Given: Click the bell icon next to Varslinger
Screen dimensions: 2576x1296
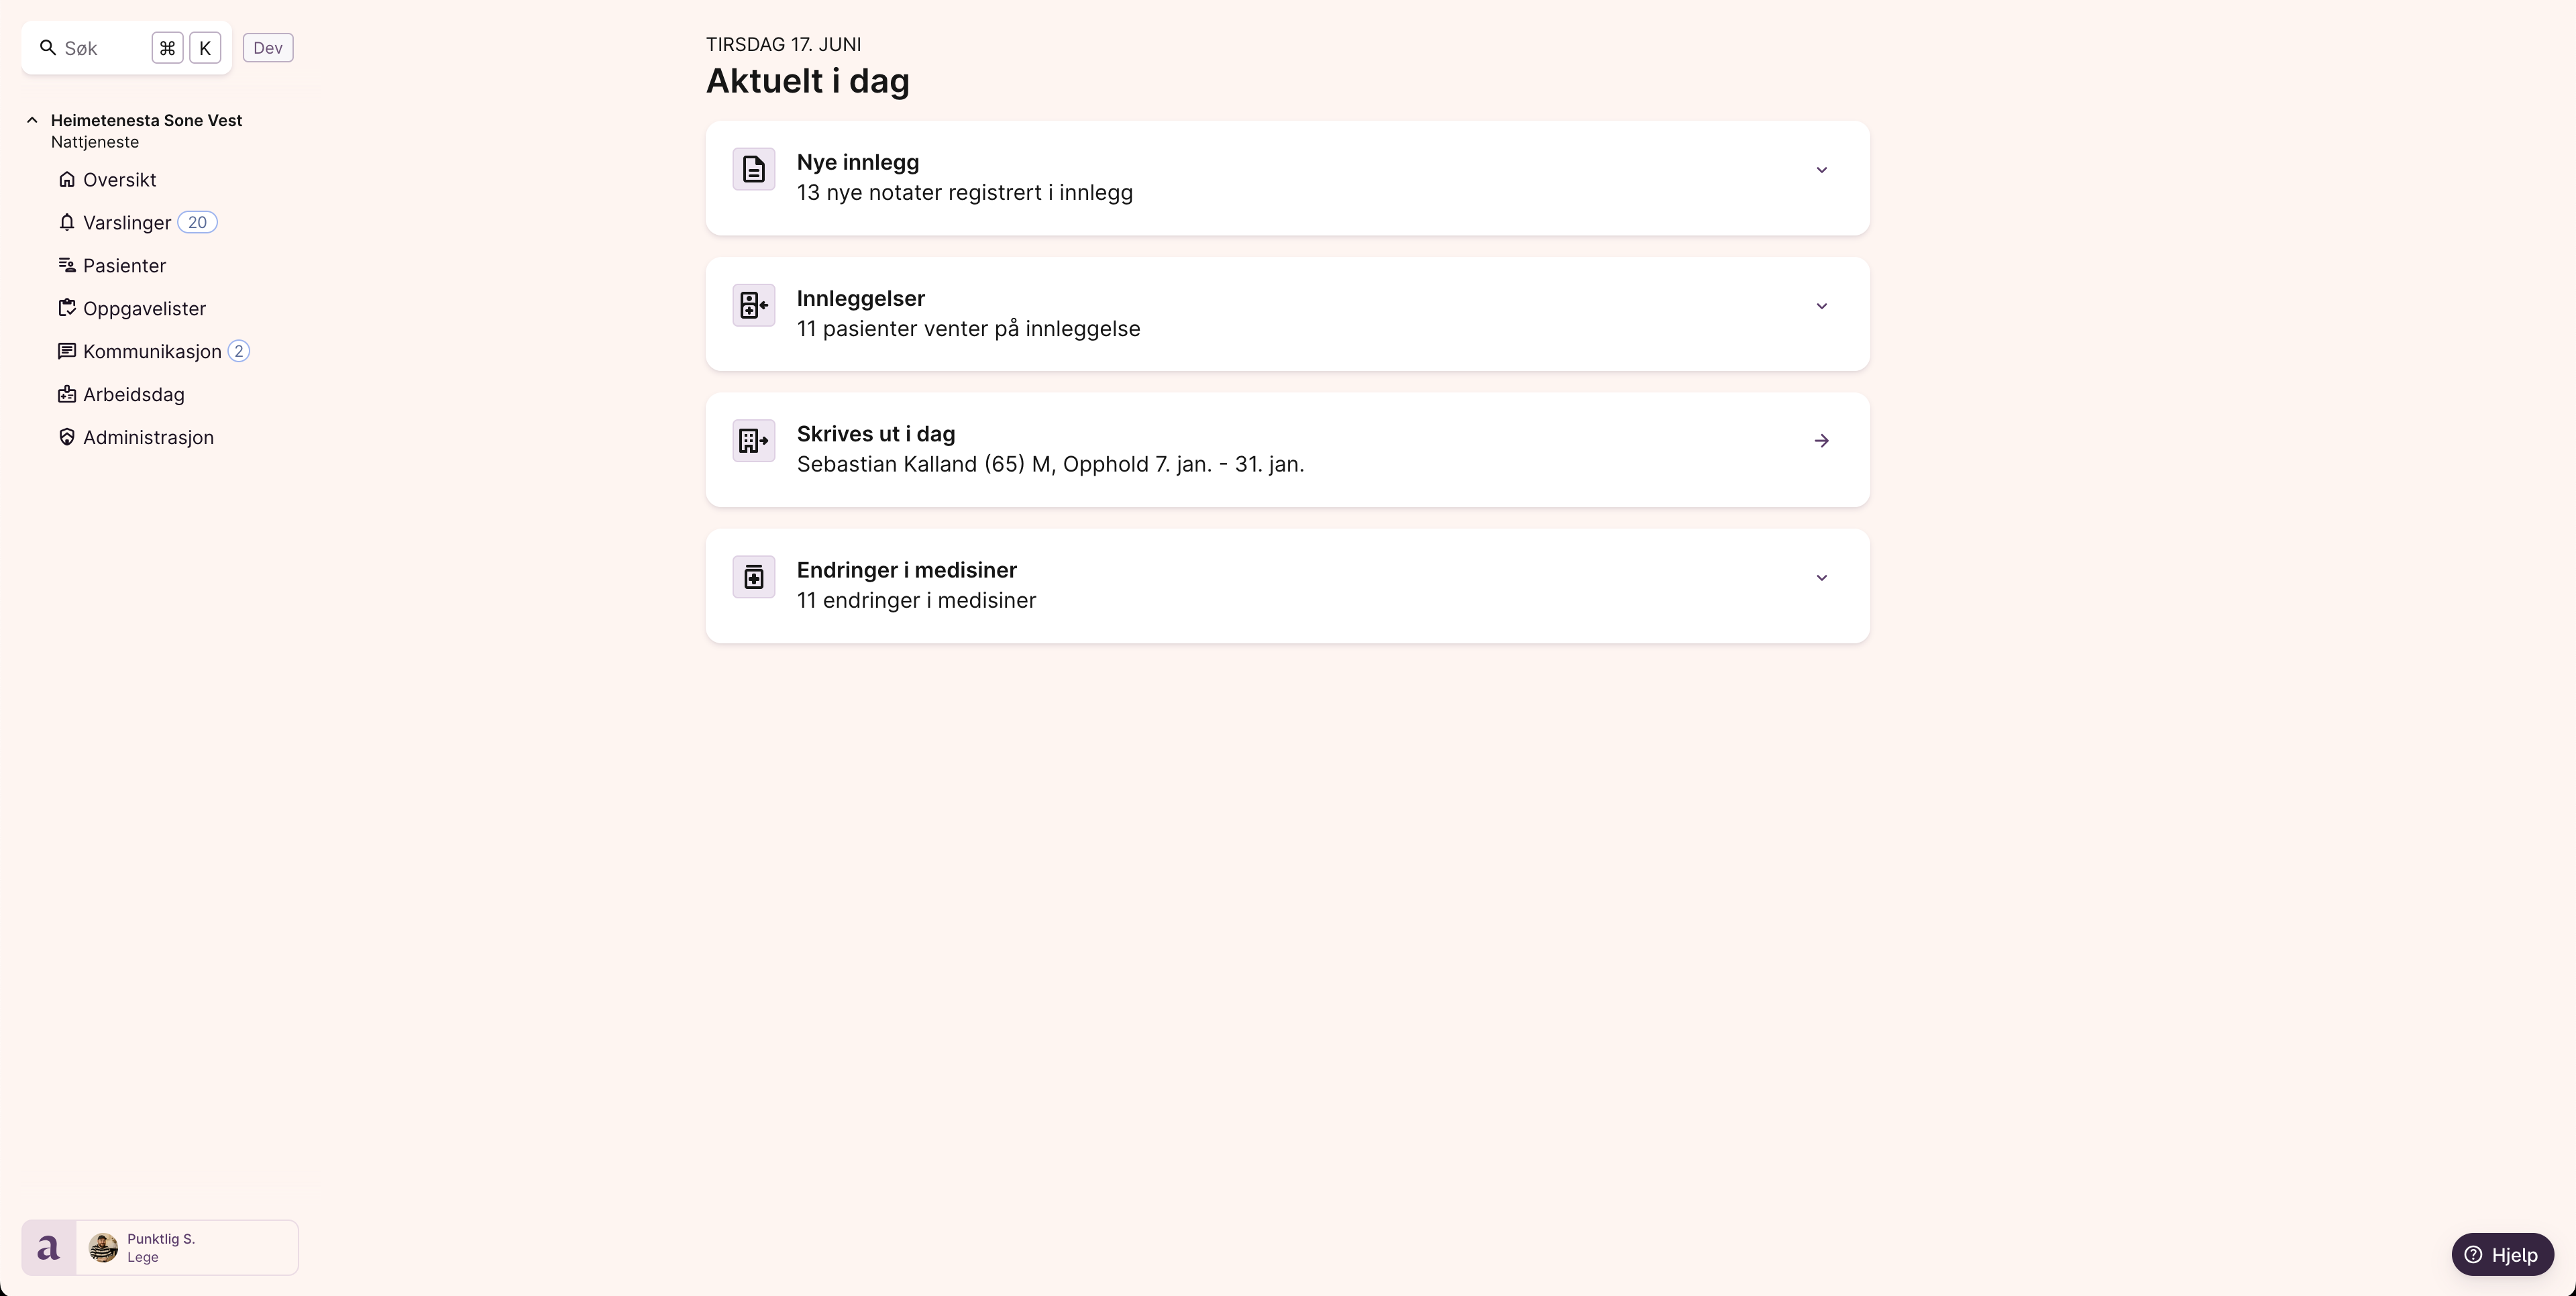Looking at the screenshot, I should [67, 222].
